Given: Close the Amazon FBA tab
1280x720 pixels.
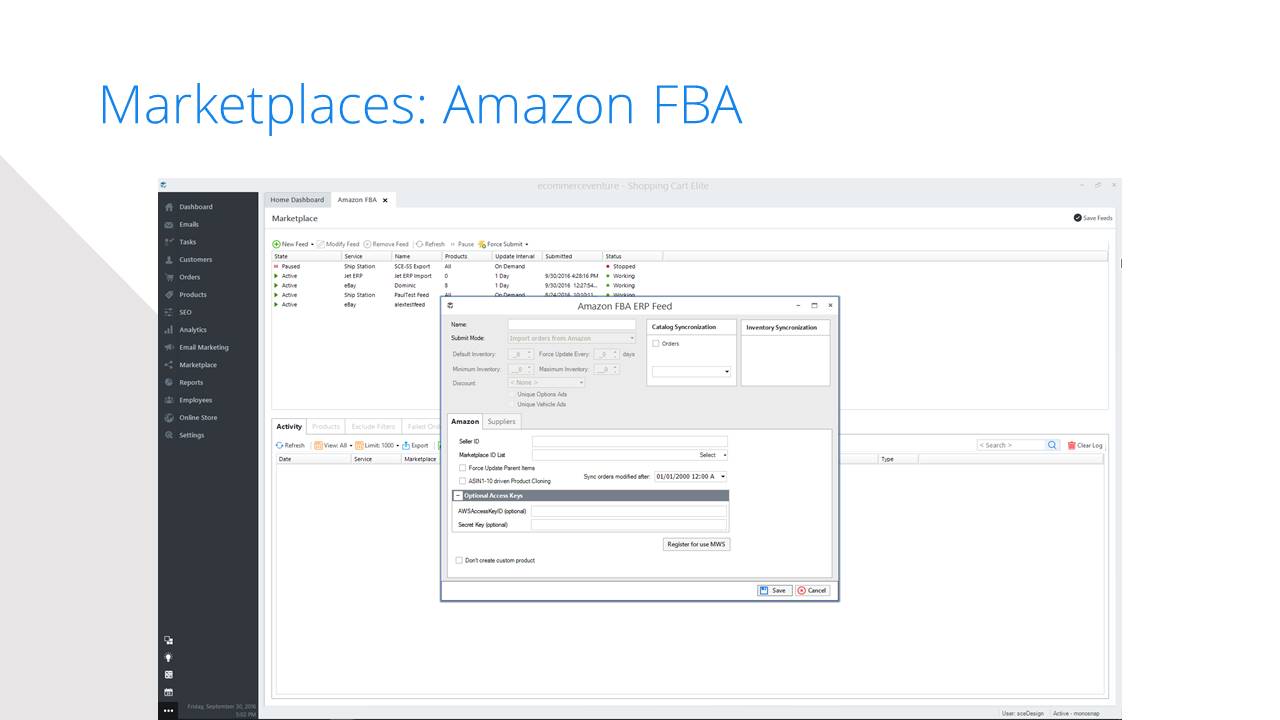Looking at the screenshot, I should coord(385,200).
